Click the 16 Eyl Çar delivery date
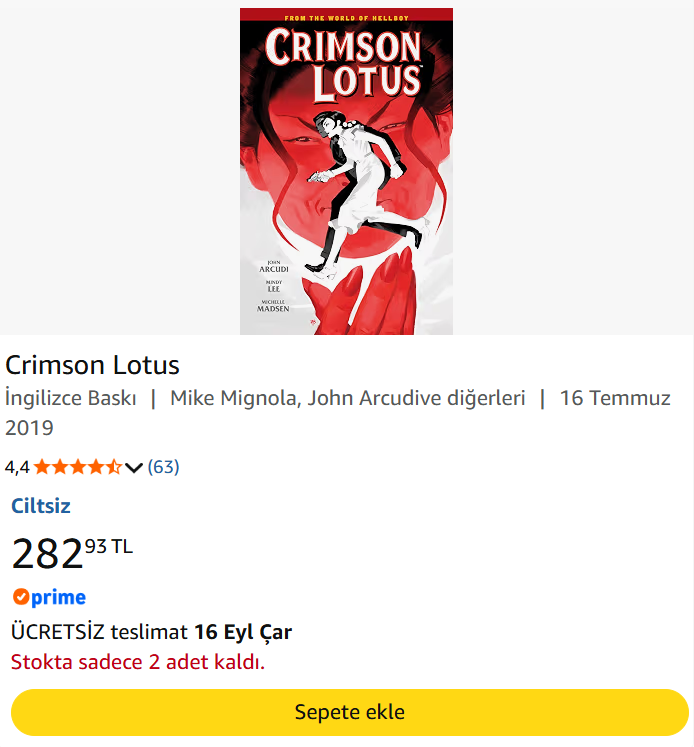694x747 pixels. coord(243,632)
